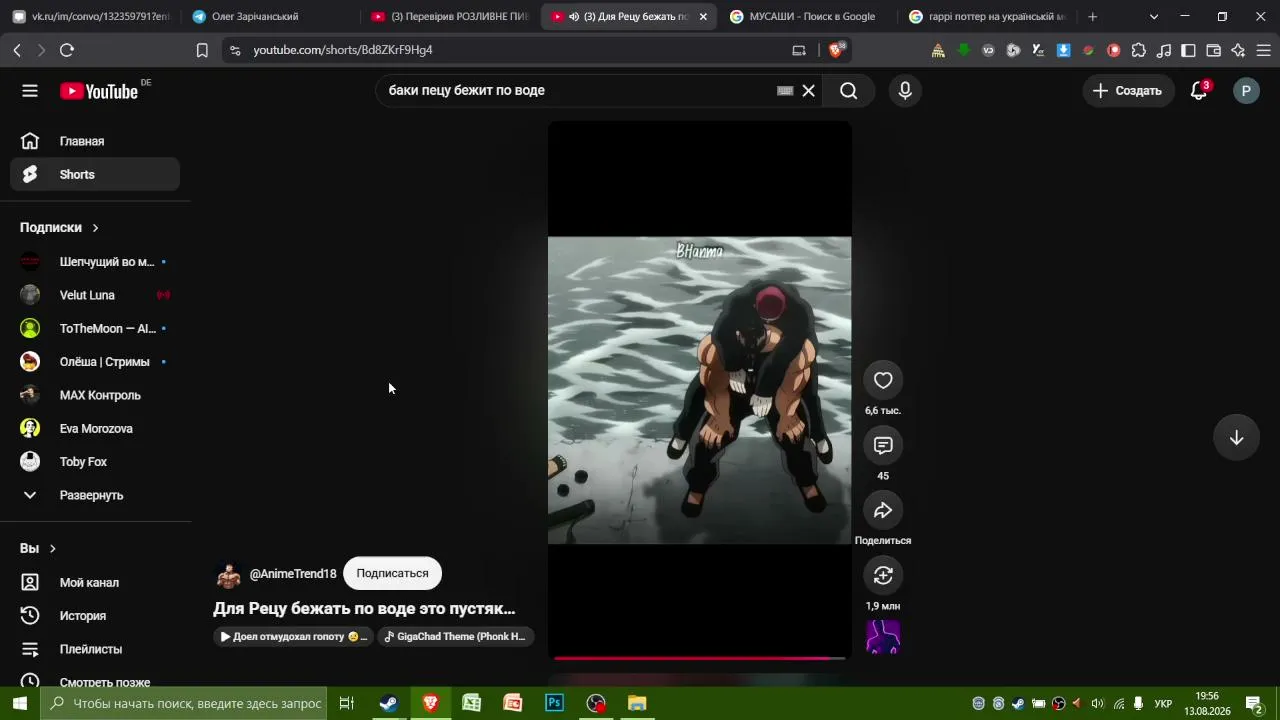Open the @AnimeTrend18 channel link

click(x=293, y=574)
